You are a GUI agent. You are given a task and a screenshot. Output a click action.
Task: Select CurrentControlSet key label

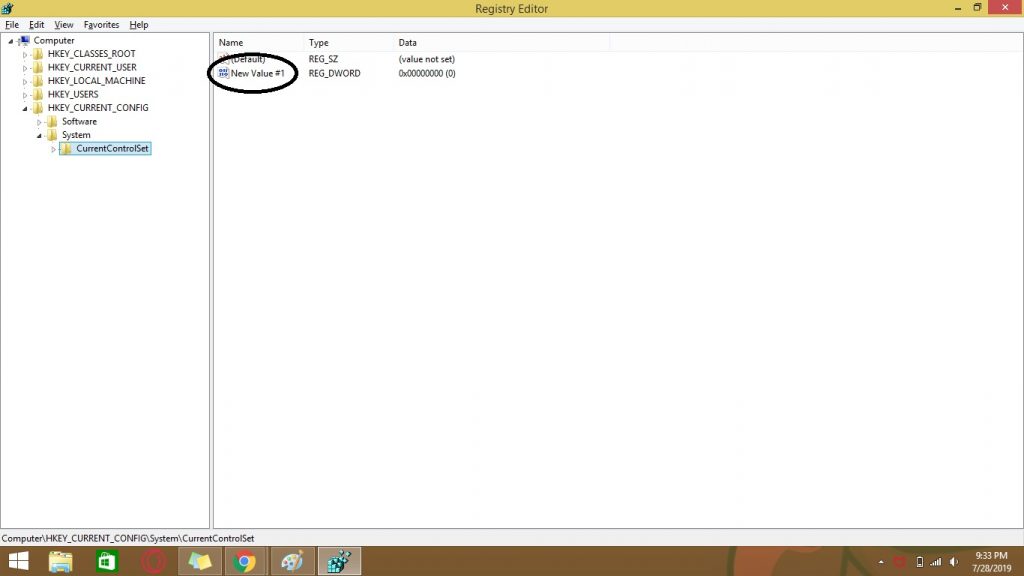(112, 149)
